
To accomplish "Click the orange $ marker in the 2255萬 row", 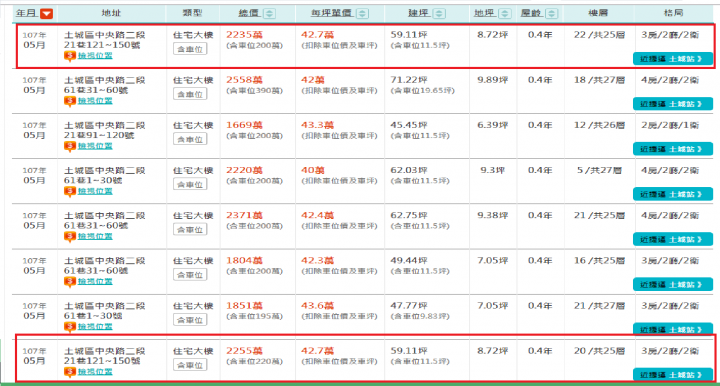I will pyautogui.click(x=70, y=372).
